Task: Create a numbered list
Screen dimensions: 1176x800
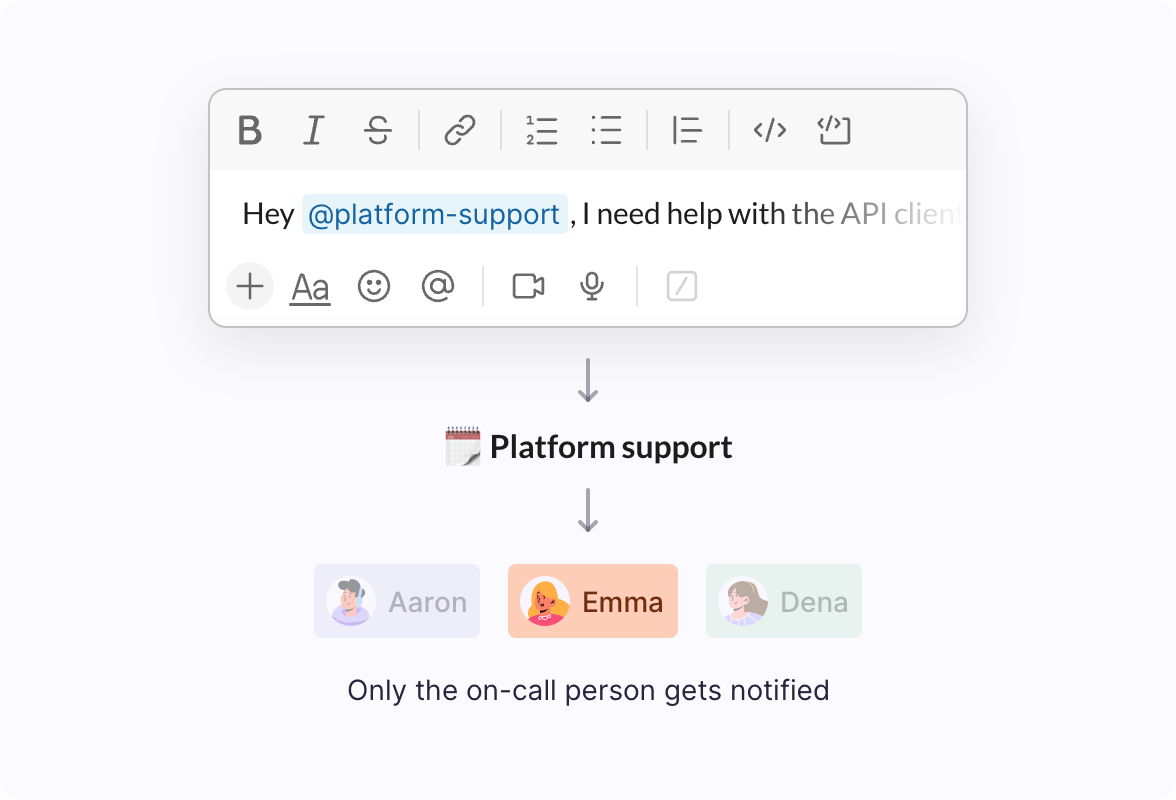Action: point(541,130)
